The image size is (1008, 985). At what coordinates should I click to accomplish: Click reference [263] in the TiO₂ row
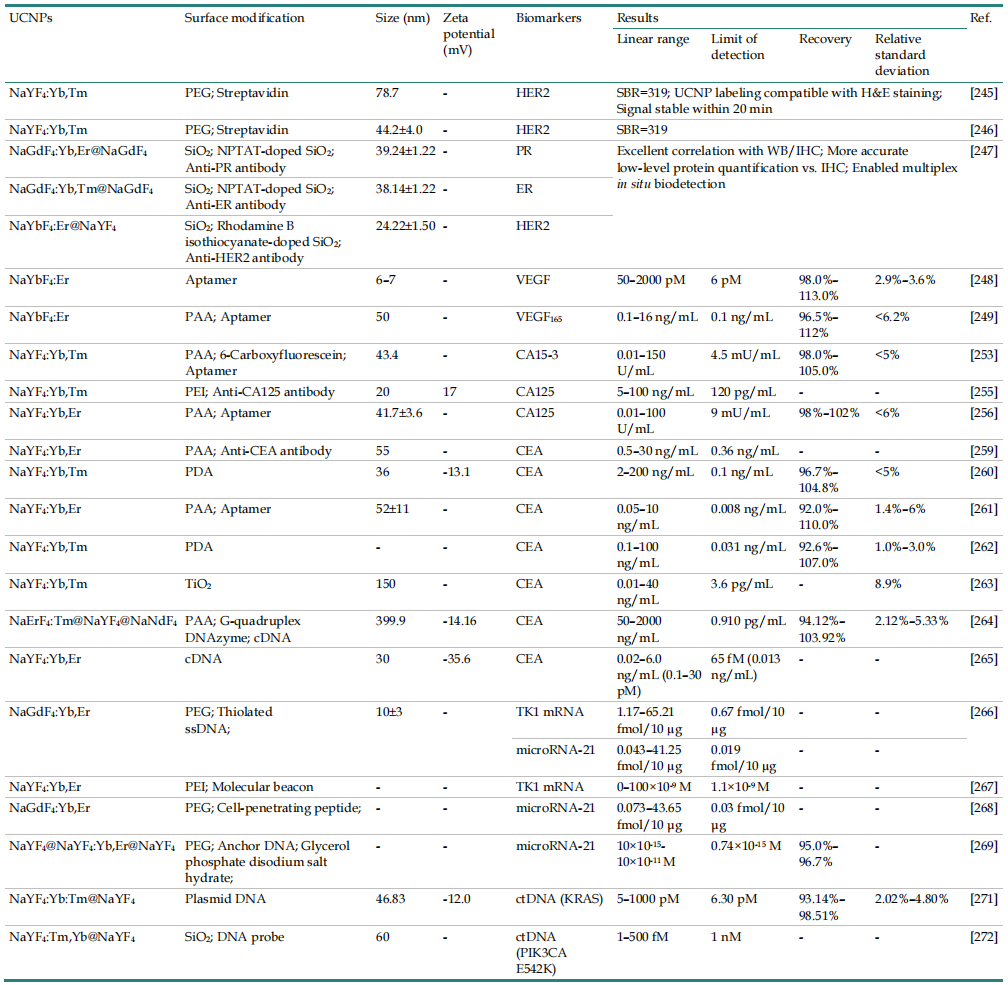point(982,584)
